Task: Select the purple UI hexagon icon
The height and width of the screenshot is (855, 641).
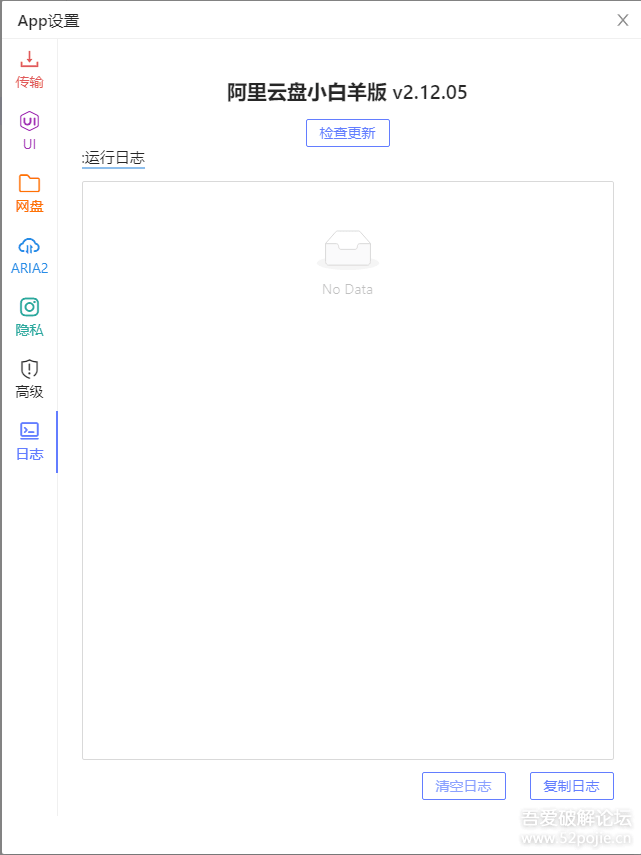Action: click(x=29, y=121)
